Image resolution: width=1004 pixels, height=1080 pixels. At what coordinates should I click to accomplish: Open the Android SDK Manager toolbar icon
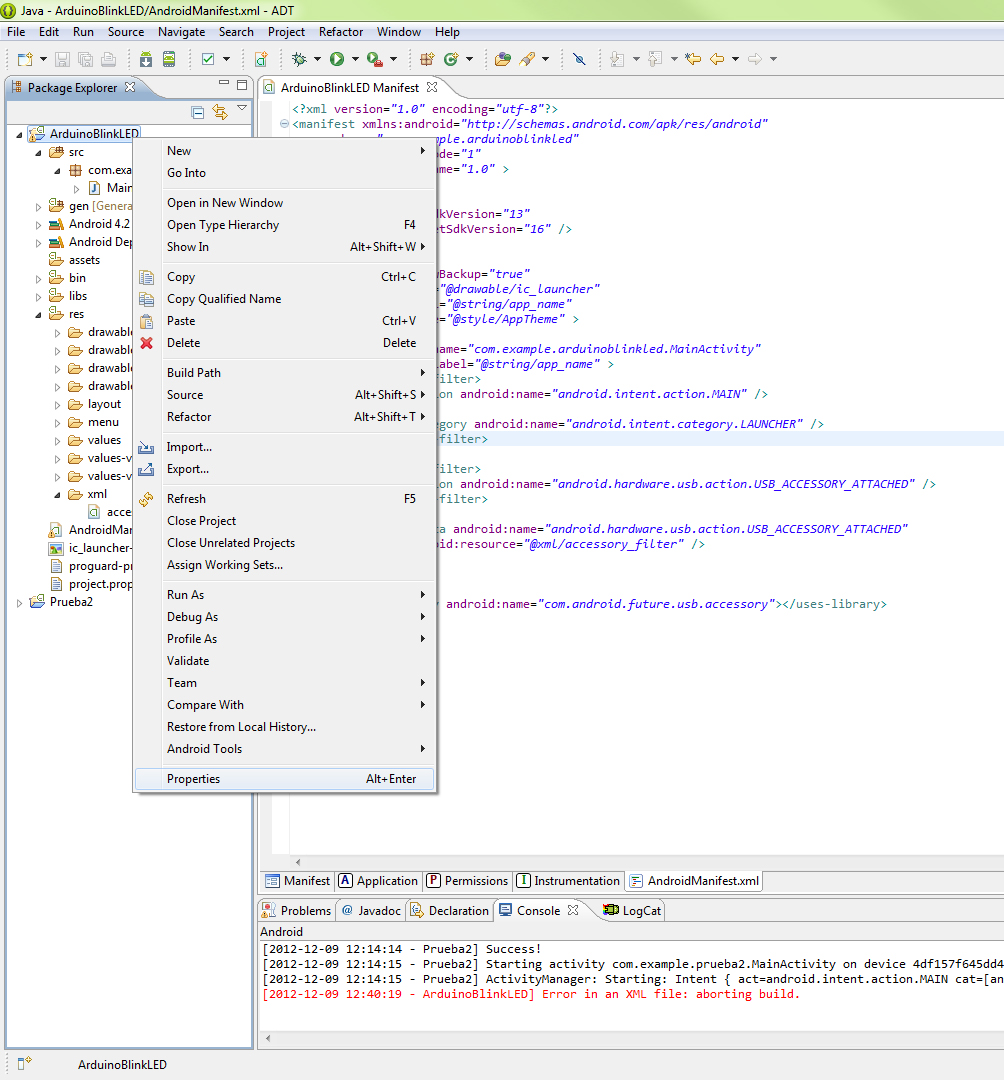coord(146,59)
